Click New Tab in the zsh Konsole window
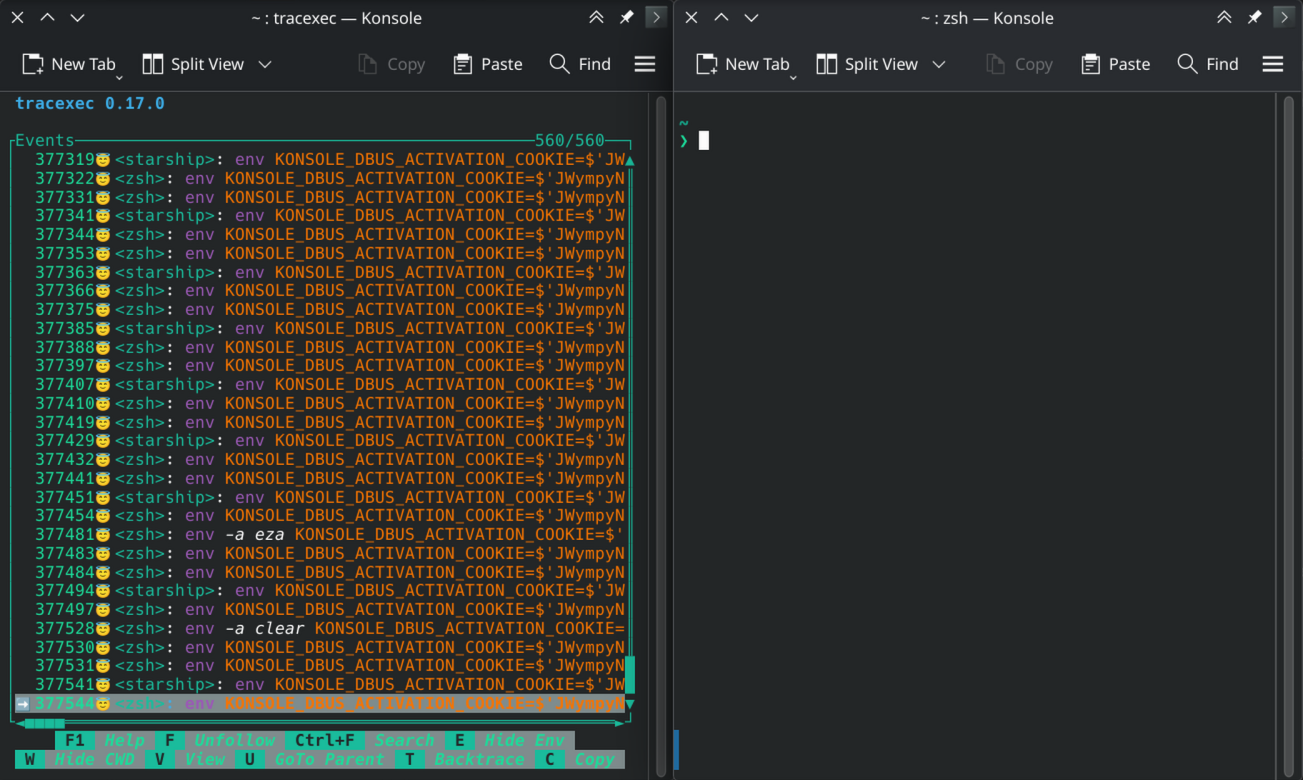 (x=742, y=64)
